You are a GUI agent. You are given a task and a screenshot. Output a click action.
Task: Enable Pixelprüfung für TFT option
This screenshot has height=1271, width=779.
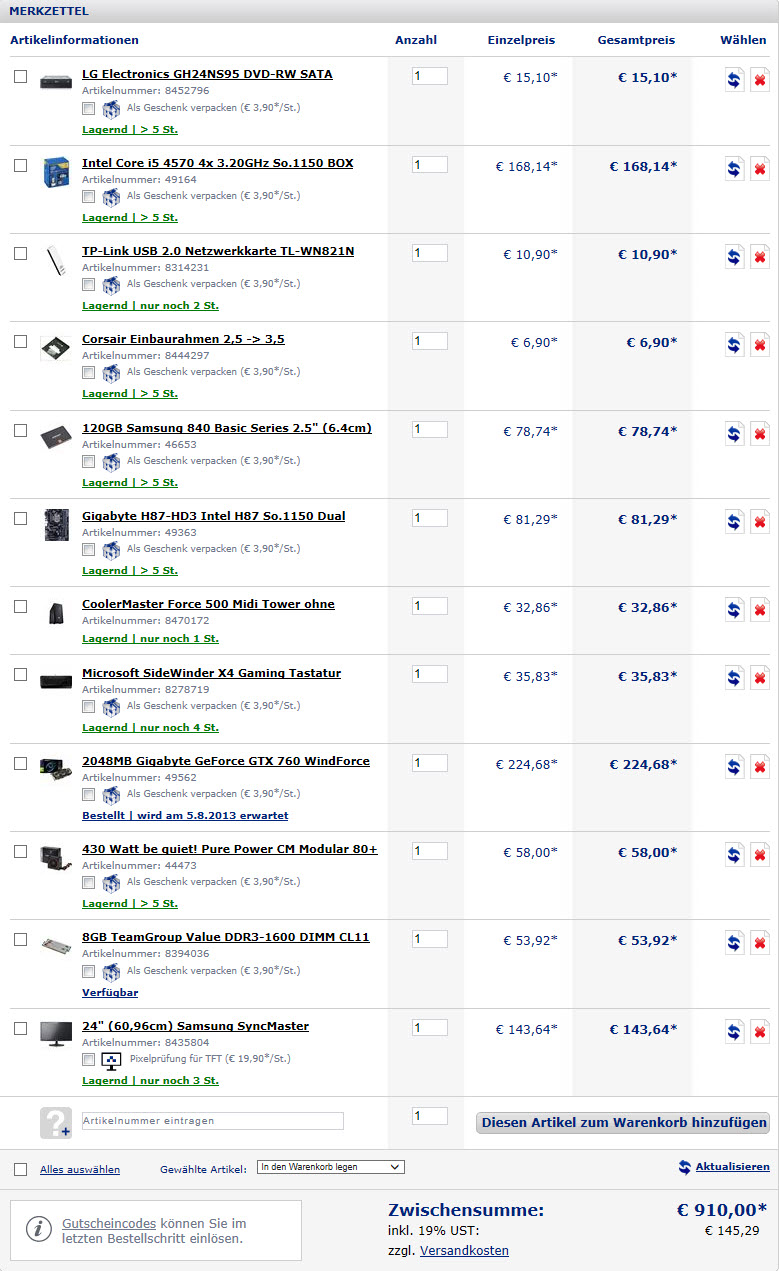tap(89, 1059)
